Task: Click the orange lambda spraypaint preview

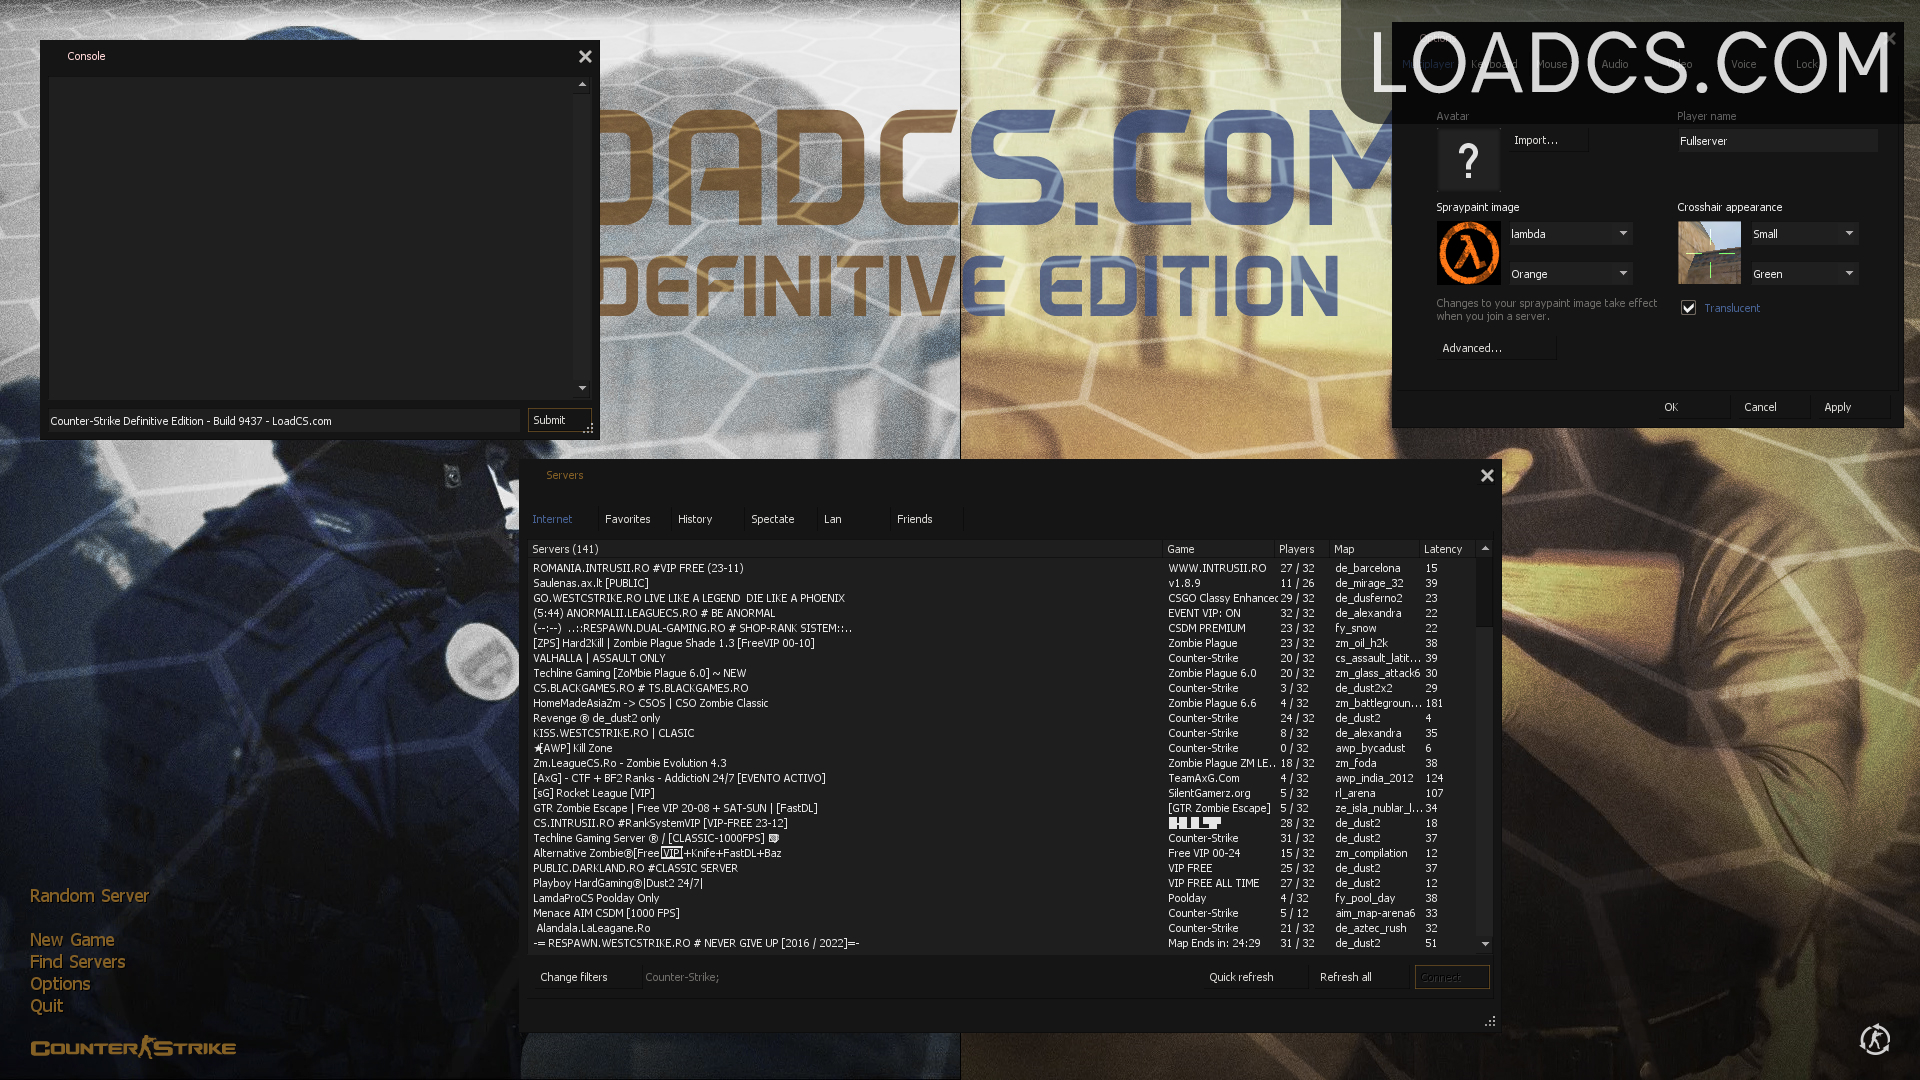Action: click(x=1468, y=253)
